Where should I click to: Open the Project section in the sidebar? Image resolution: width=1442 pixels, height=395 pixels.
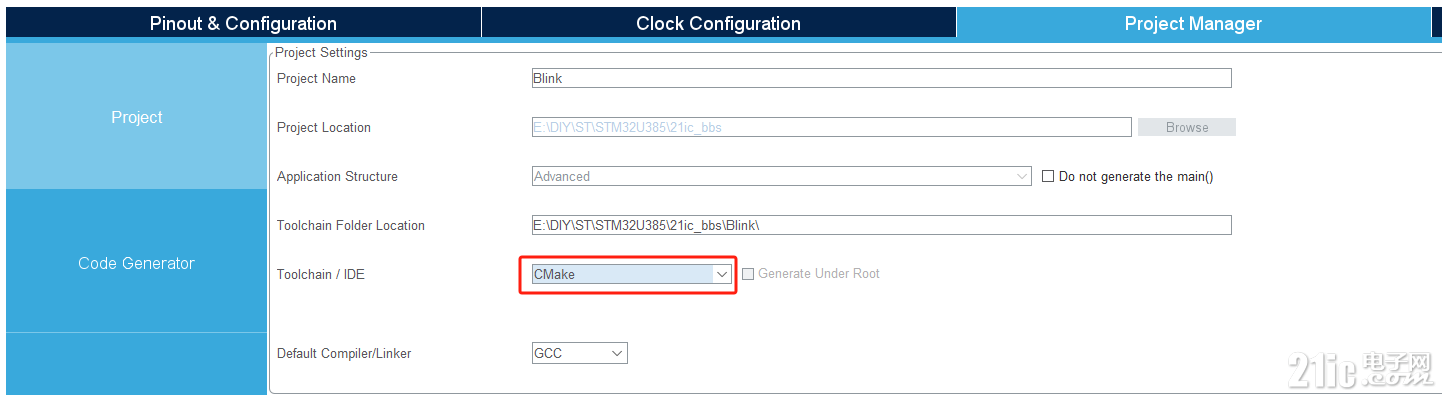tap(136, 117)
